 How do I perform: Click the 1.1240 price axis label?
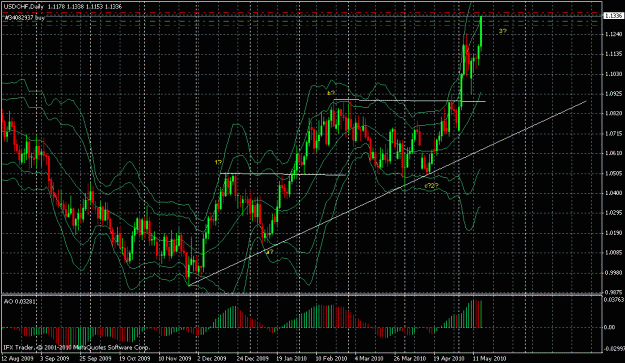[x=613, y=34]
